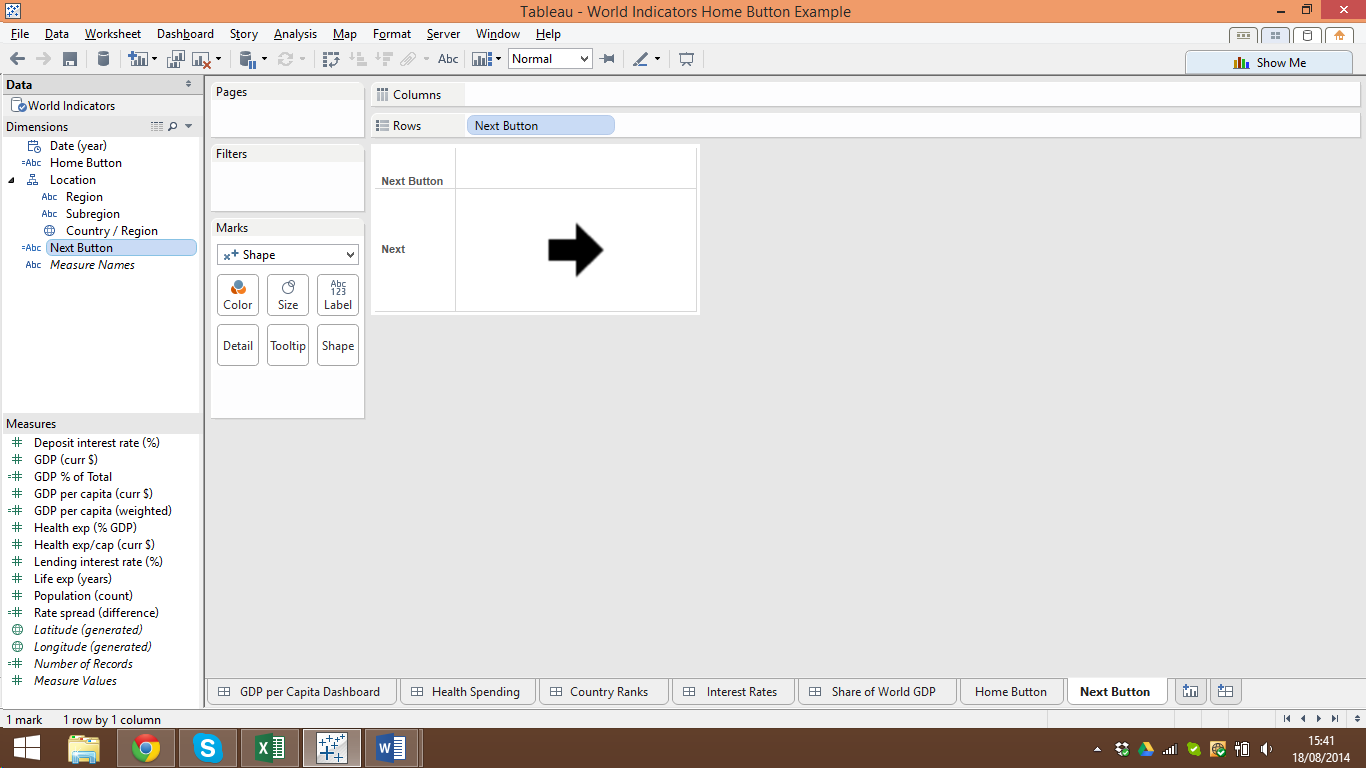The width and height of the screenshot is (1366, 768).
Task: Select the Date (year) dimension
Action: (x=78, y=146)
